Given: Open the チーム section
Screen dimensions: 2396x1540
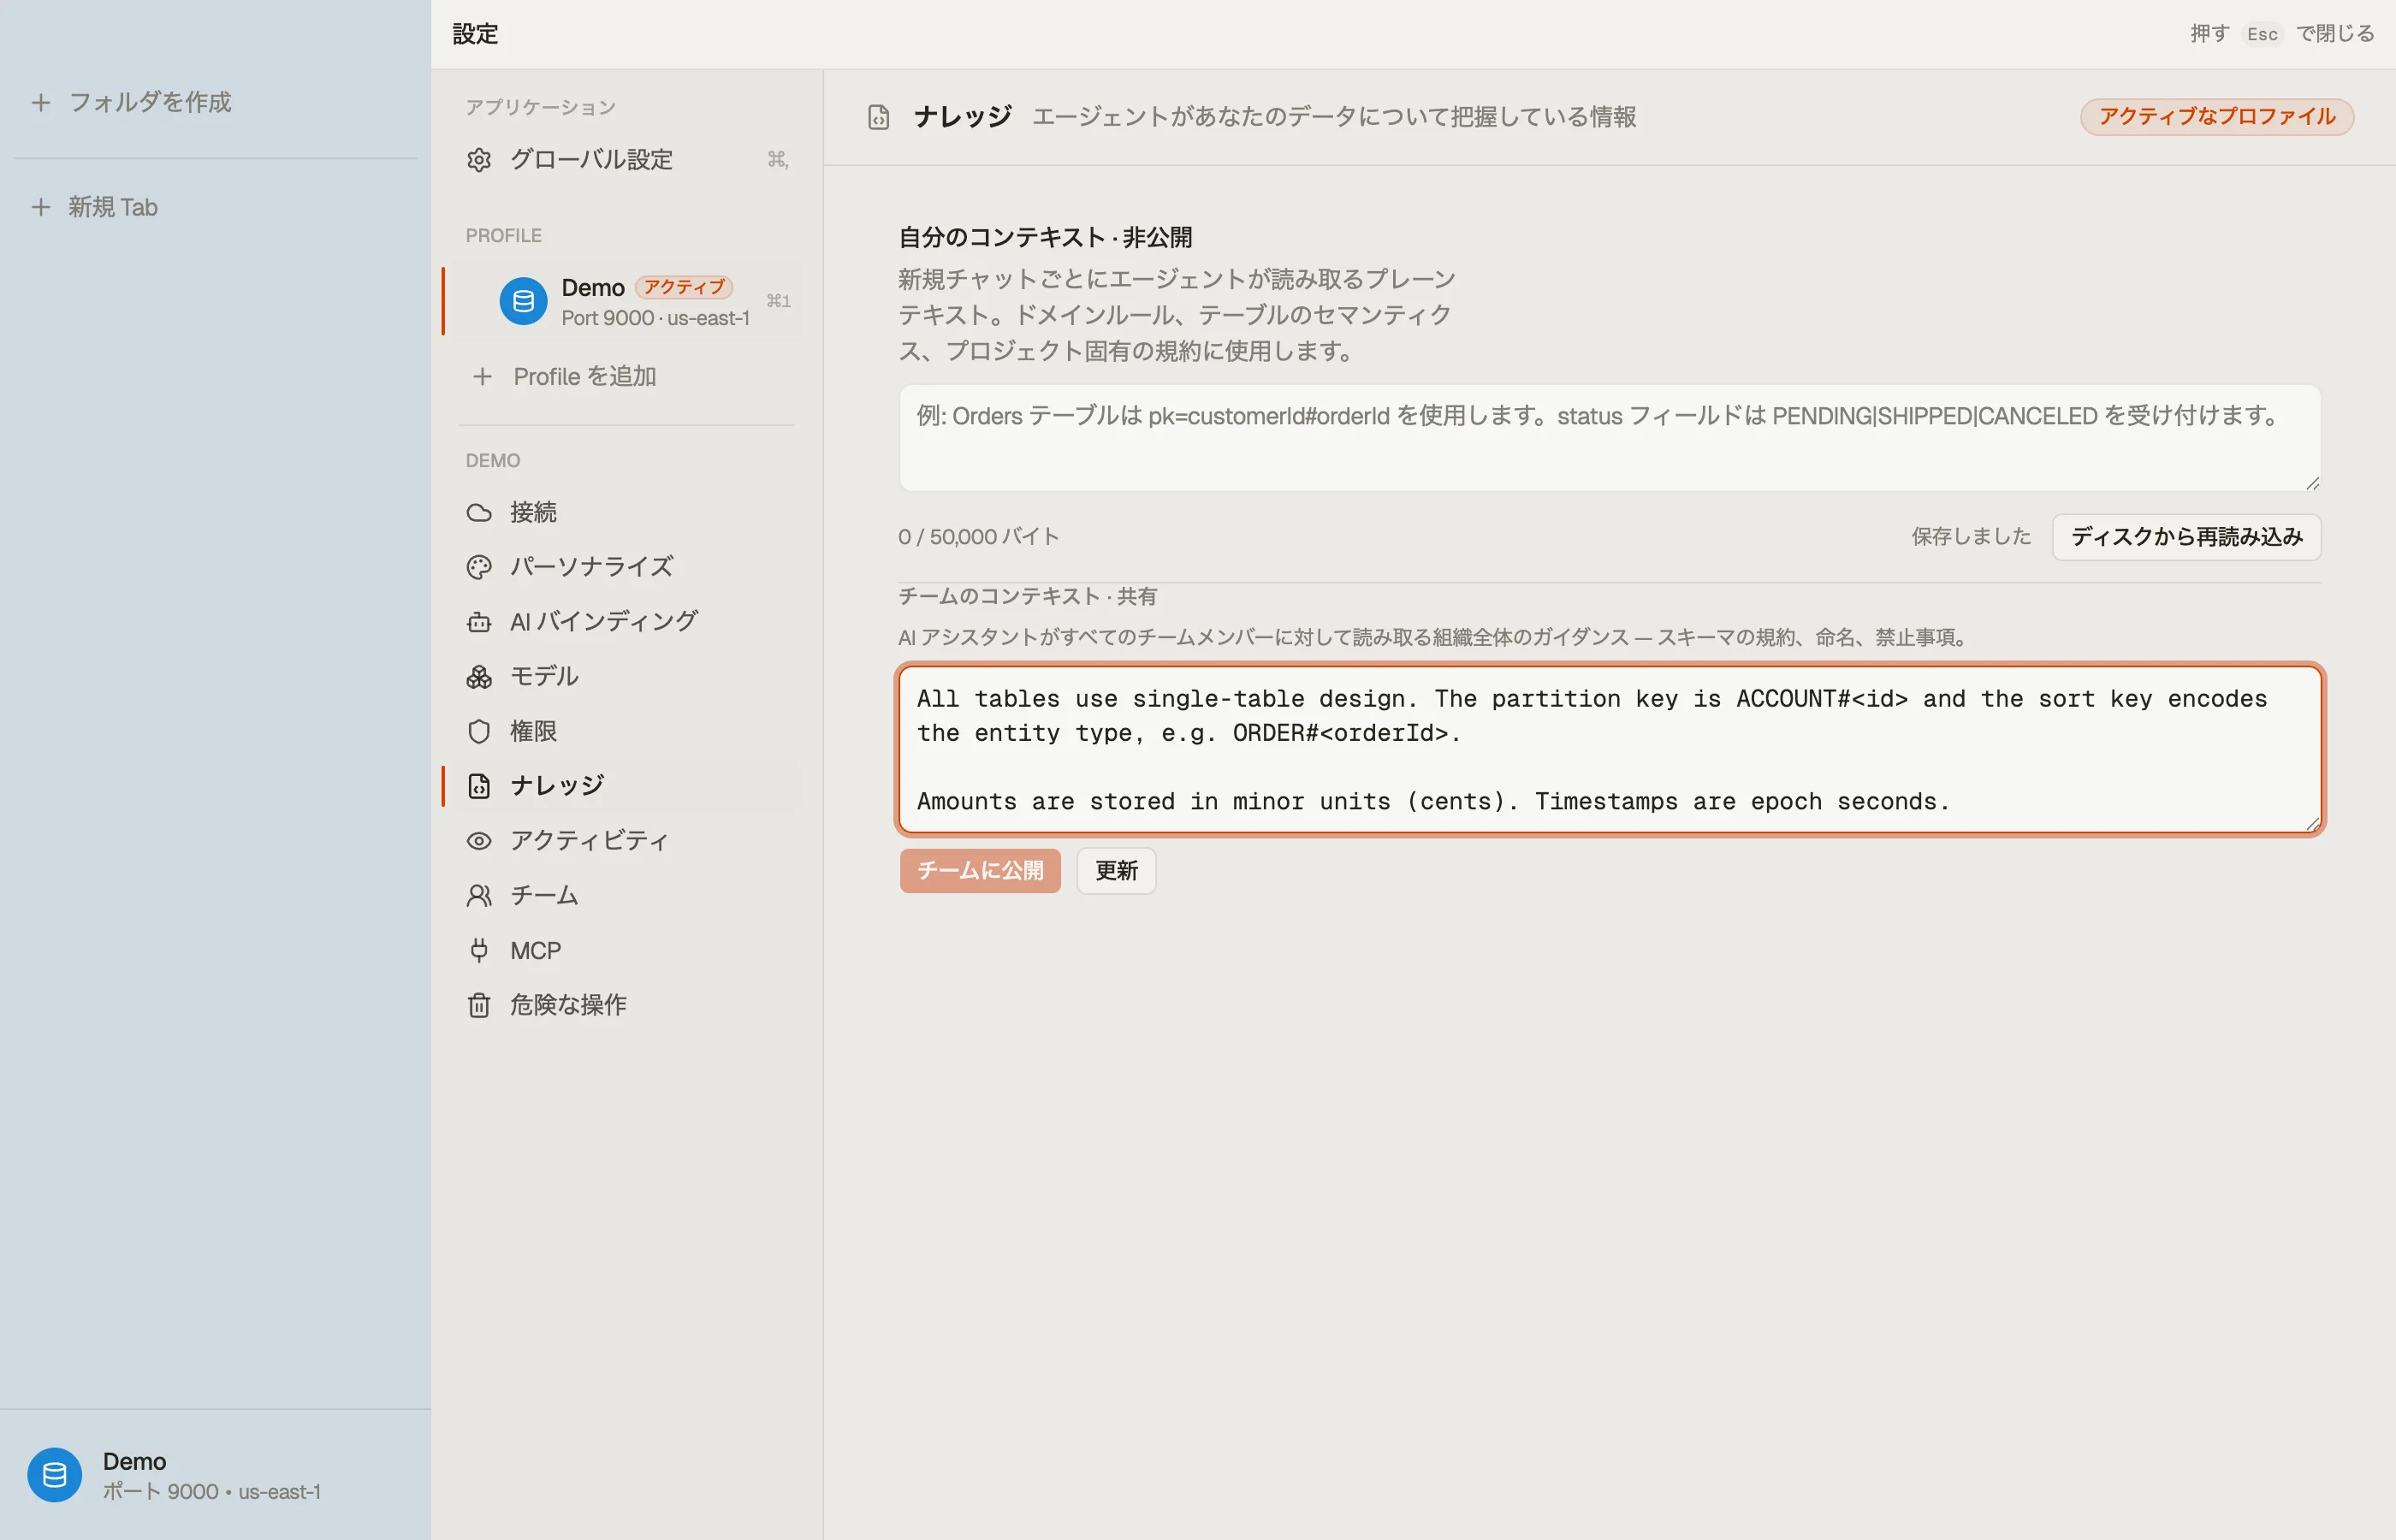Looking at the screenshot, I should tap(626, 896).
